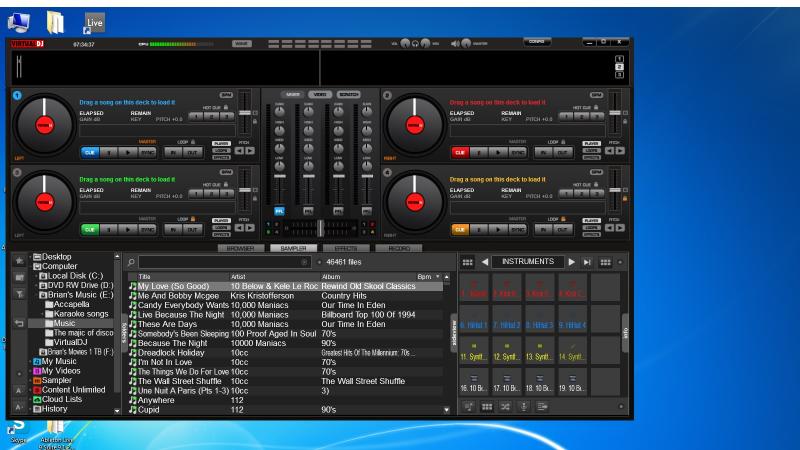The image size is (800, 450).
Task: Trigger sampler pad 11 Synth
Action: [474, 351]
